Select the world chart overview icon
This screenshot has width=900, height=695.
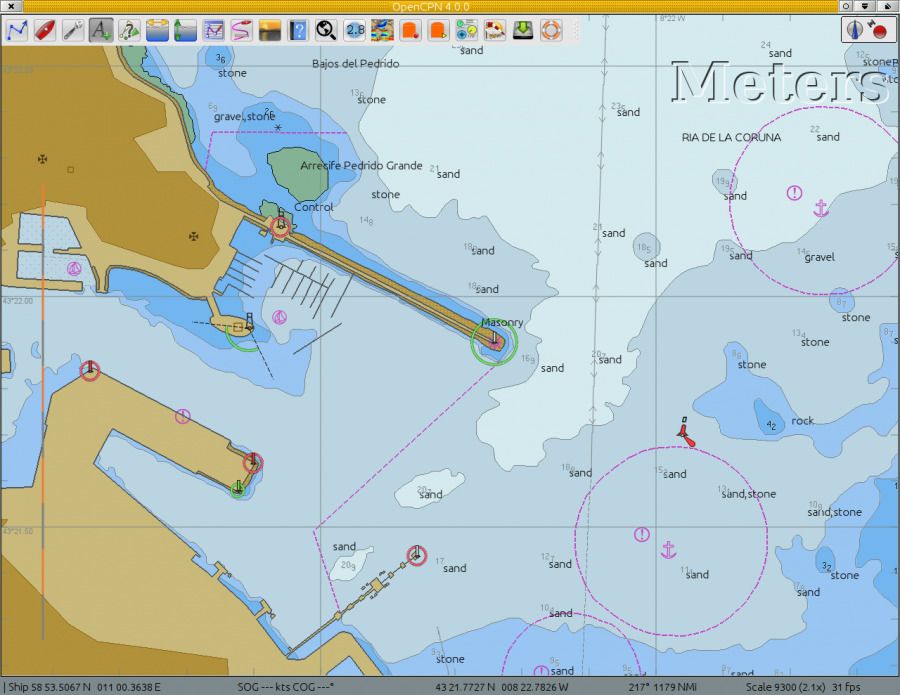(x=323, y=30)
